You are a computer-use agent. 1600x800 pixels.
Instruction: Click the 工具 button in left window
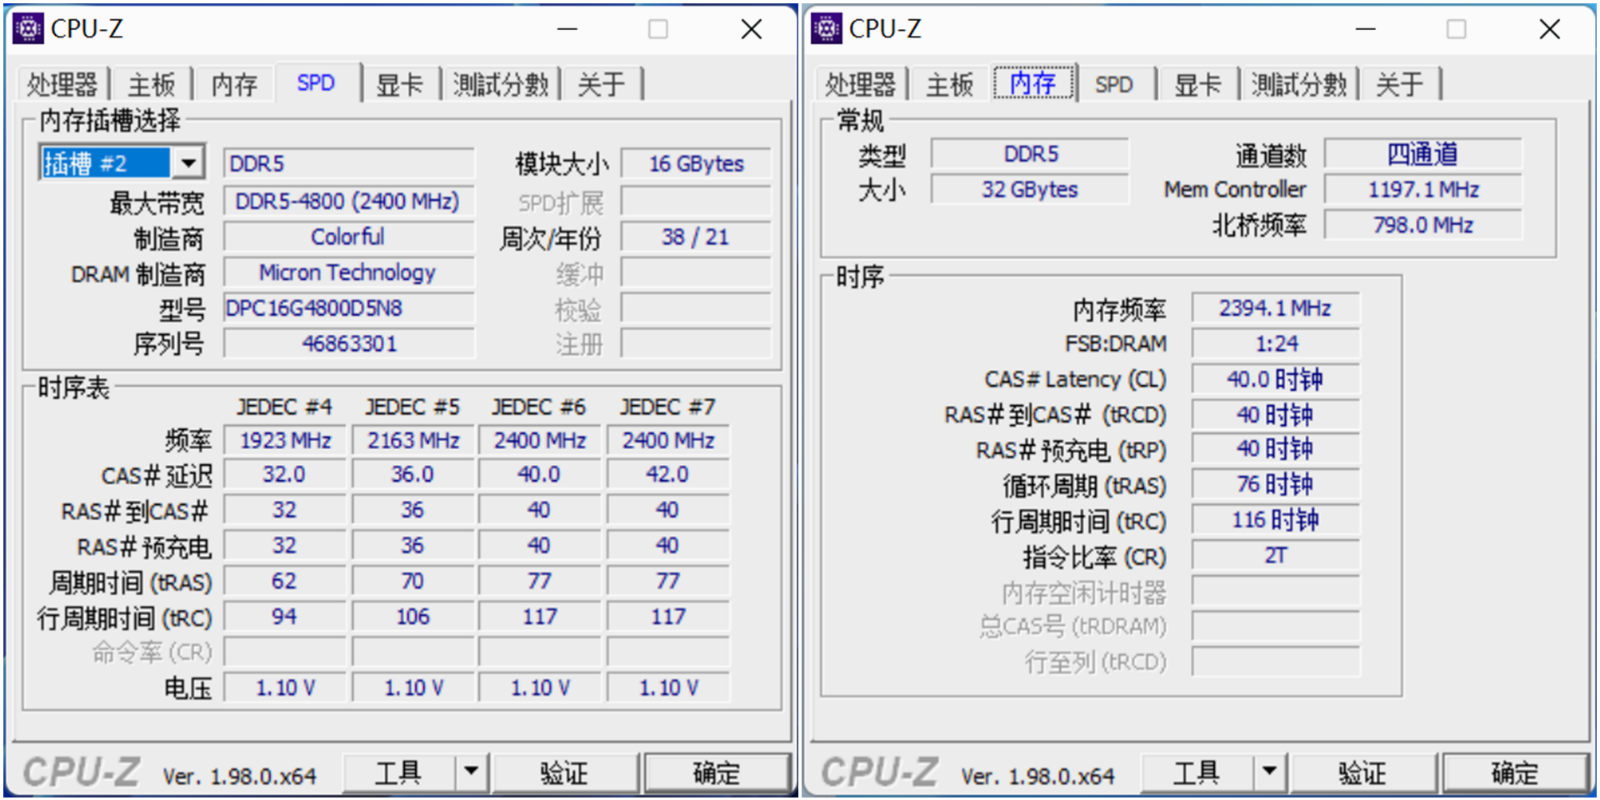[399, 772]
